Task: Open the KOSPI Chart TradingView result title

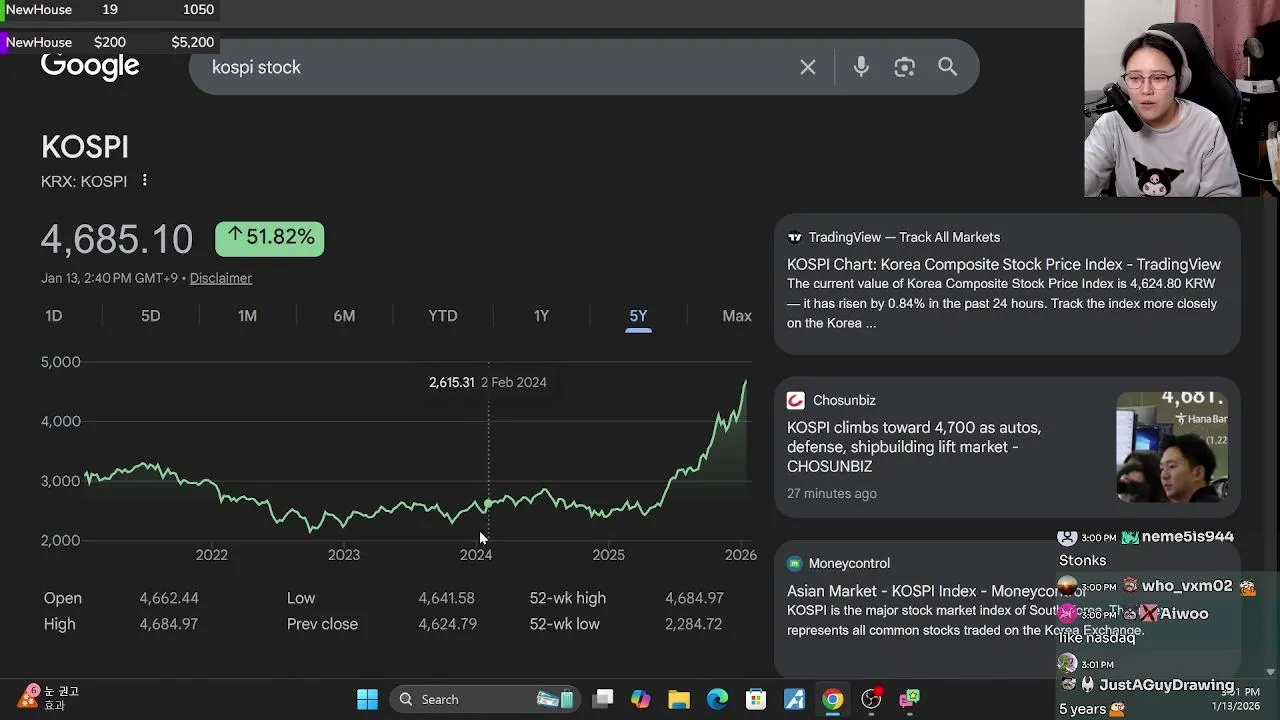Action: (x=1004, y=264)
